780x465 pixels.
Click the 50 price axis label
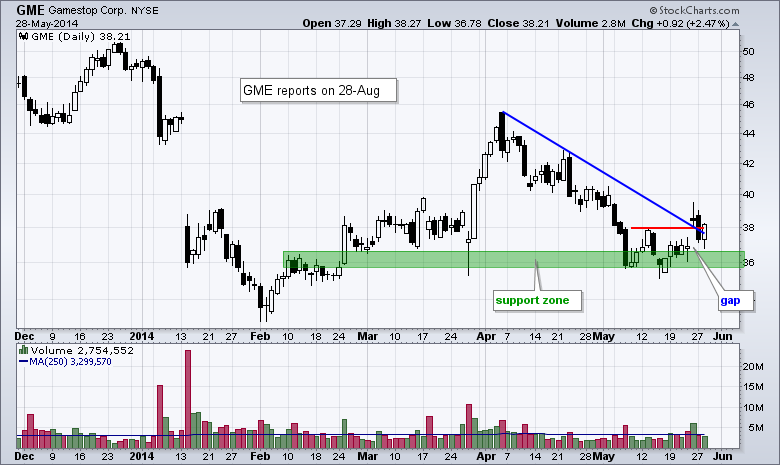pos(748,52)
